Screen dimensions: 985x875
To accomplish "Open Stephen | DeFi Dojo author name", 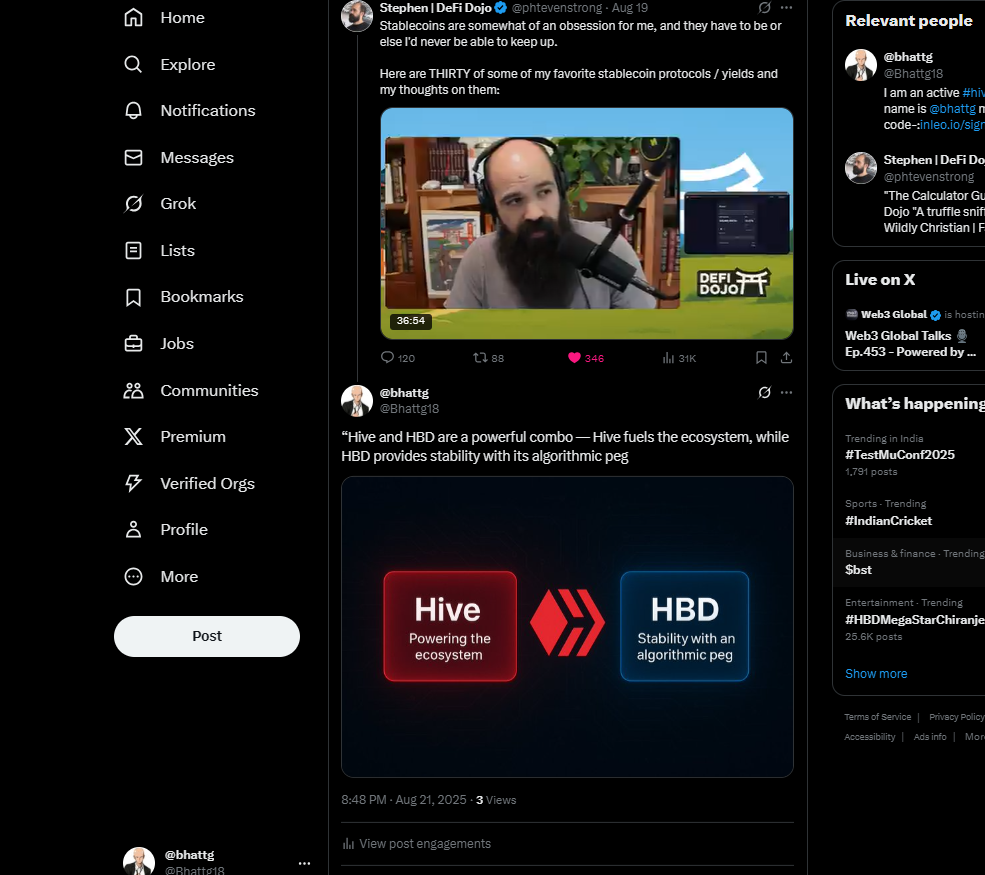I will pos(435,8).
